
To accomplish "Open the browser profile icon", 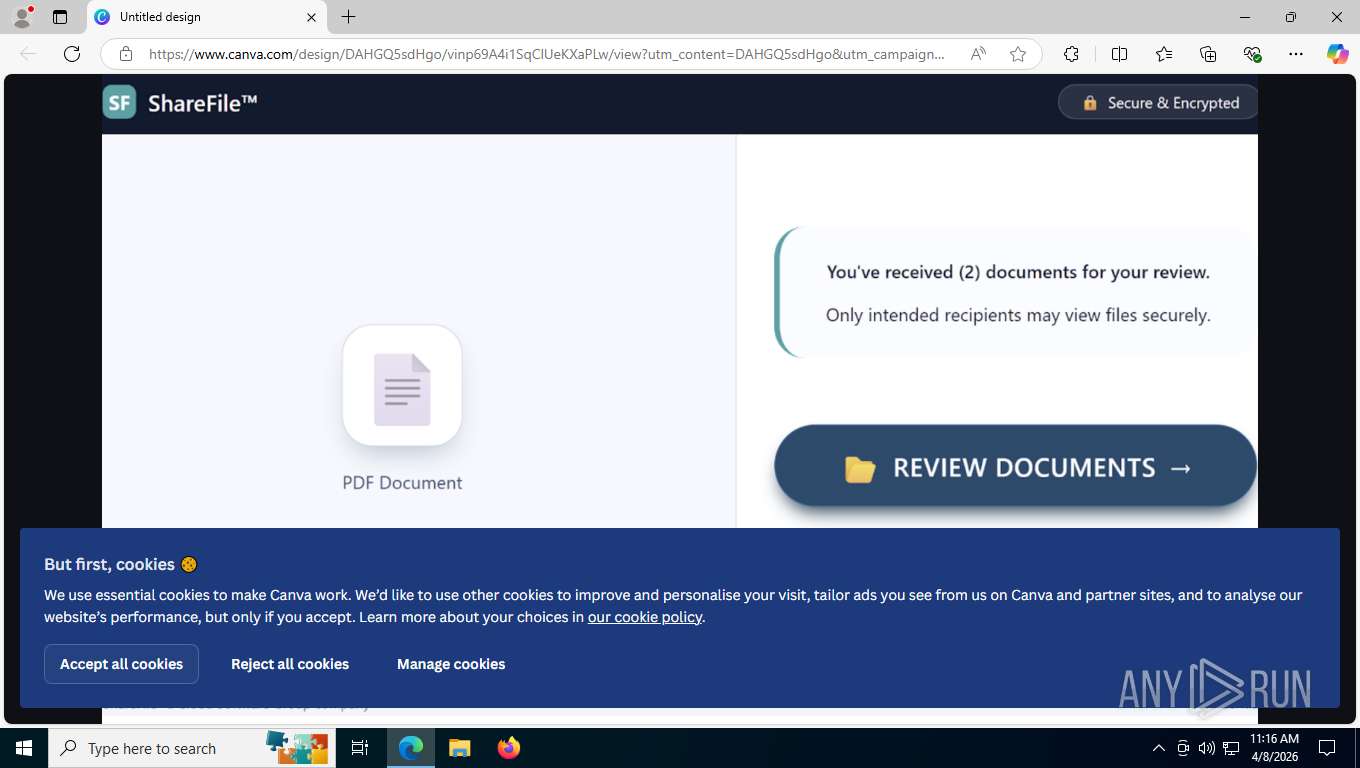I will pos(21,17).
